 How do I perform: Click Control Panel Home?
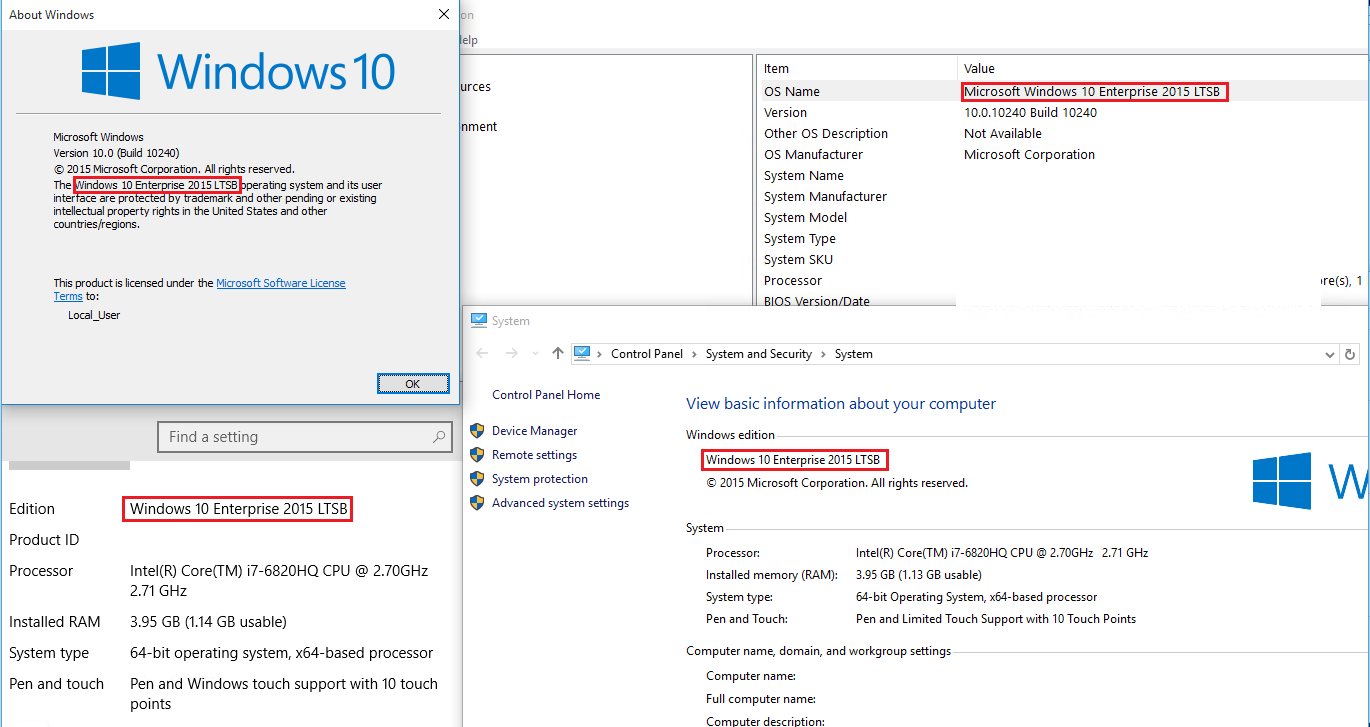coord(546,394)
